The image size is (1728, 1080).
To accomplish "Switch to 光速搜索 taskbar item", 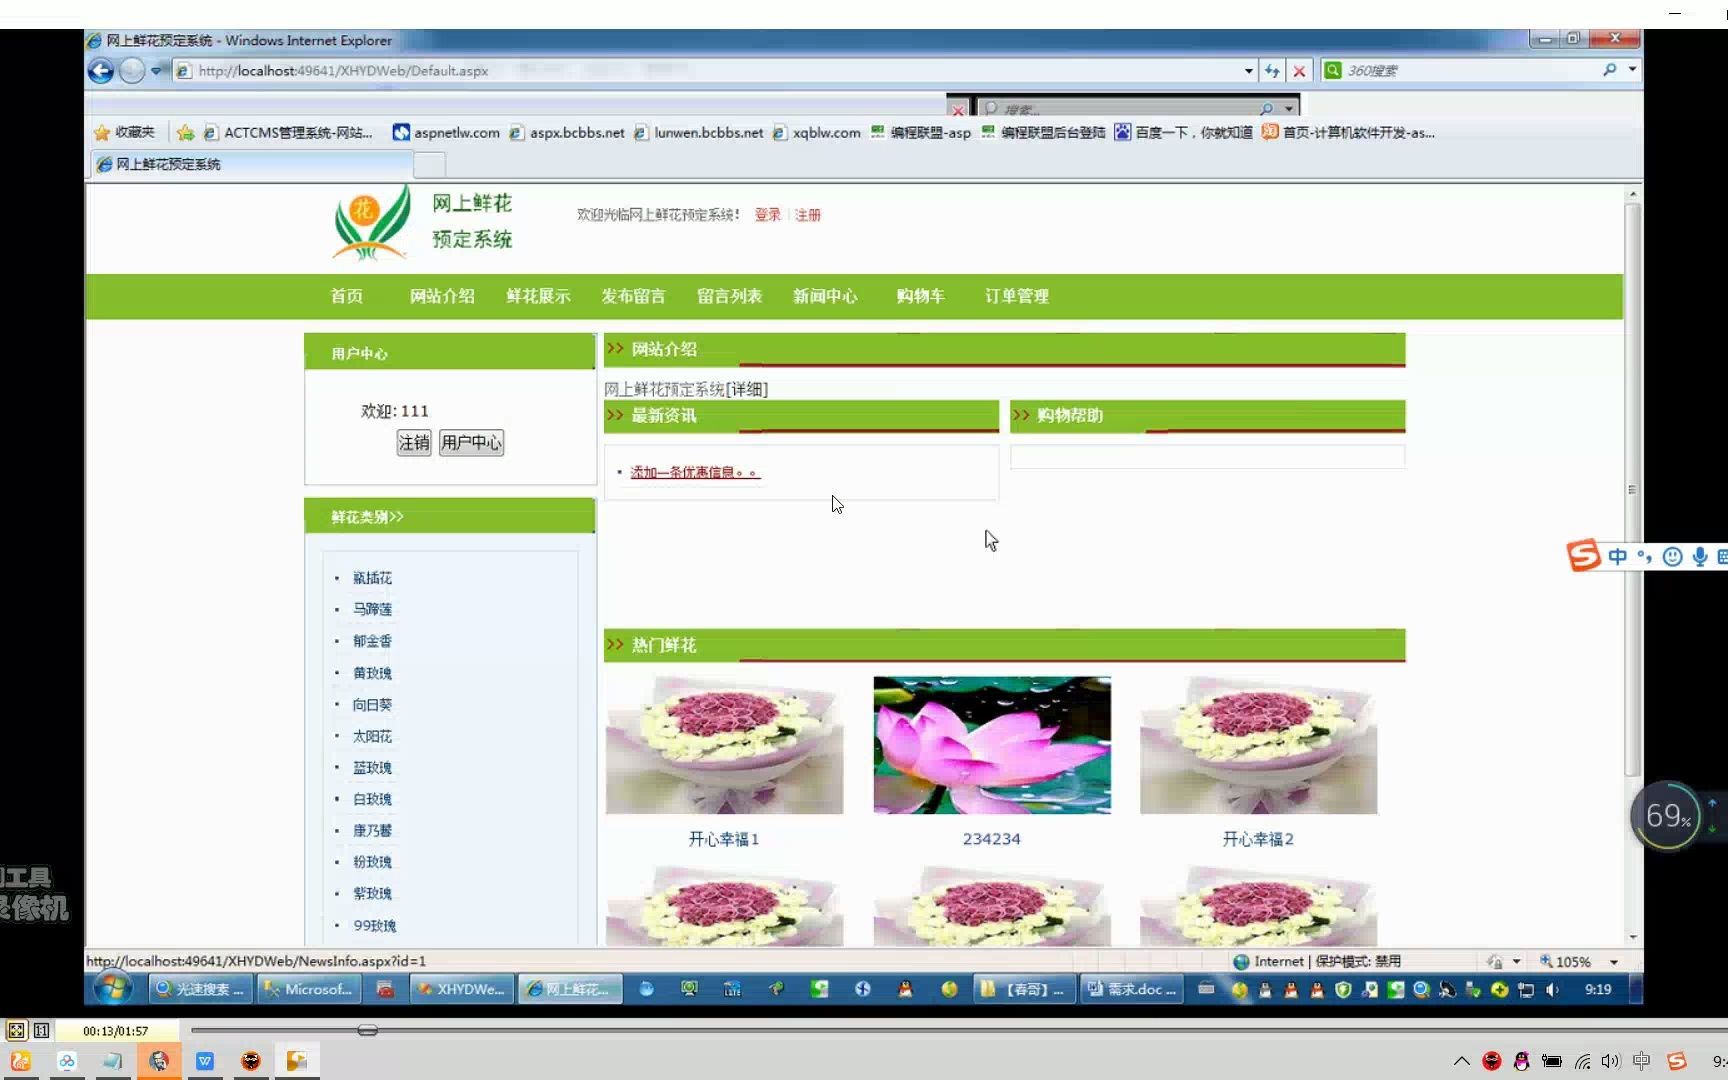I will [199, 989].
